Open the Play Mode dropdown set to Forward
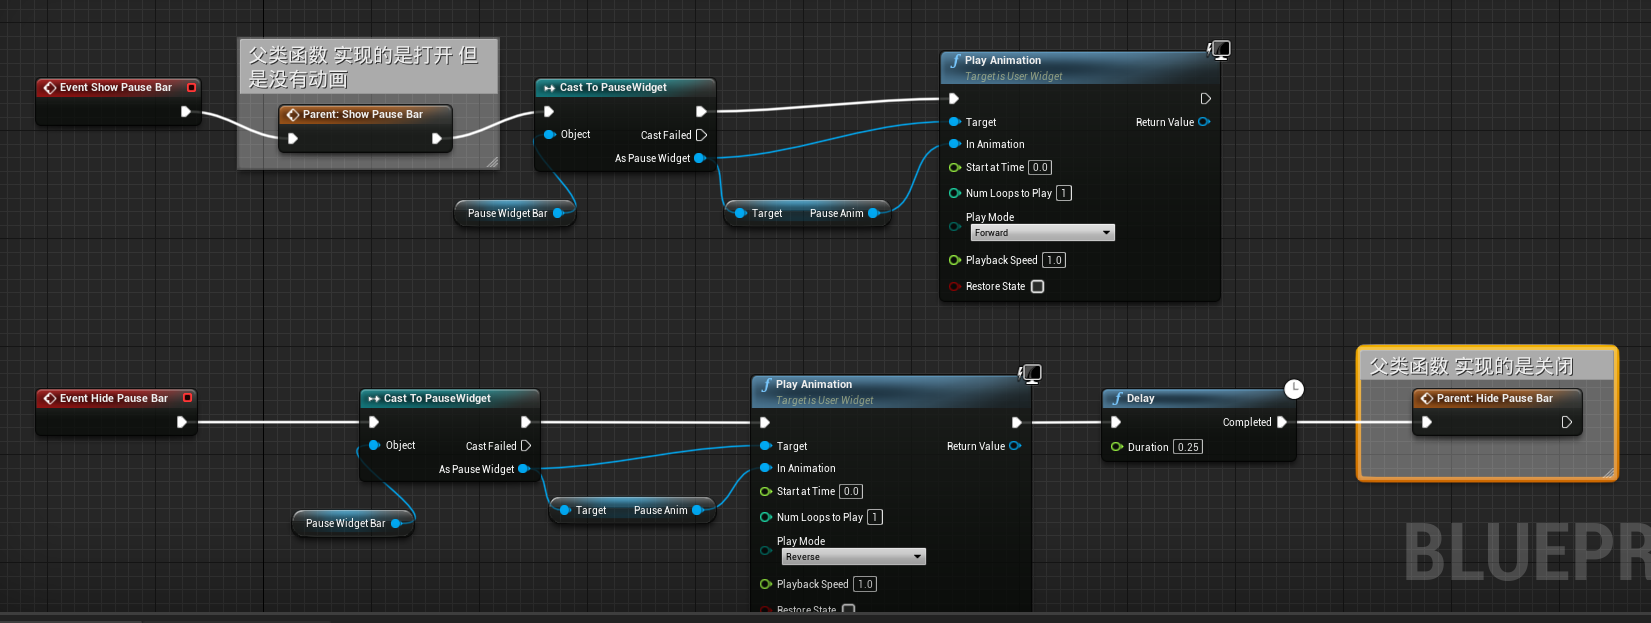The height and width of the screenshot is (623, 1651). click(1042, 233)
